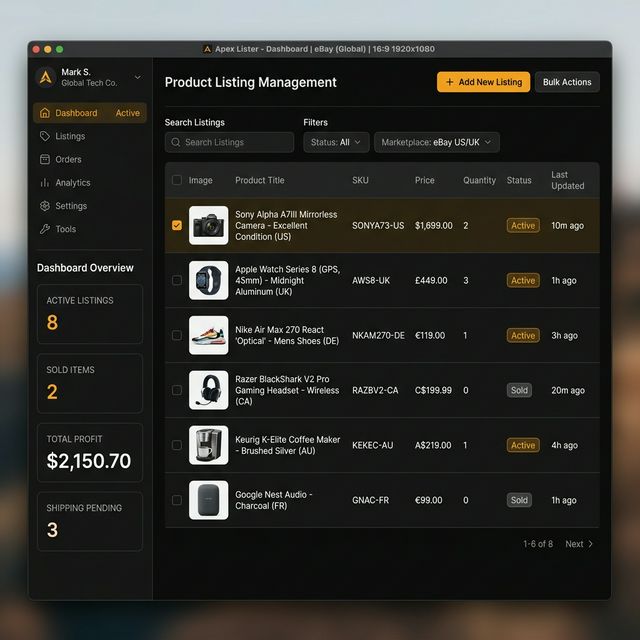Check the Apple Watch Series 8 row checkbox
This screenshot has width=640, height=640.
(177, 280)
